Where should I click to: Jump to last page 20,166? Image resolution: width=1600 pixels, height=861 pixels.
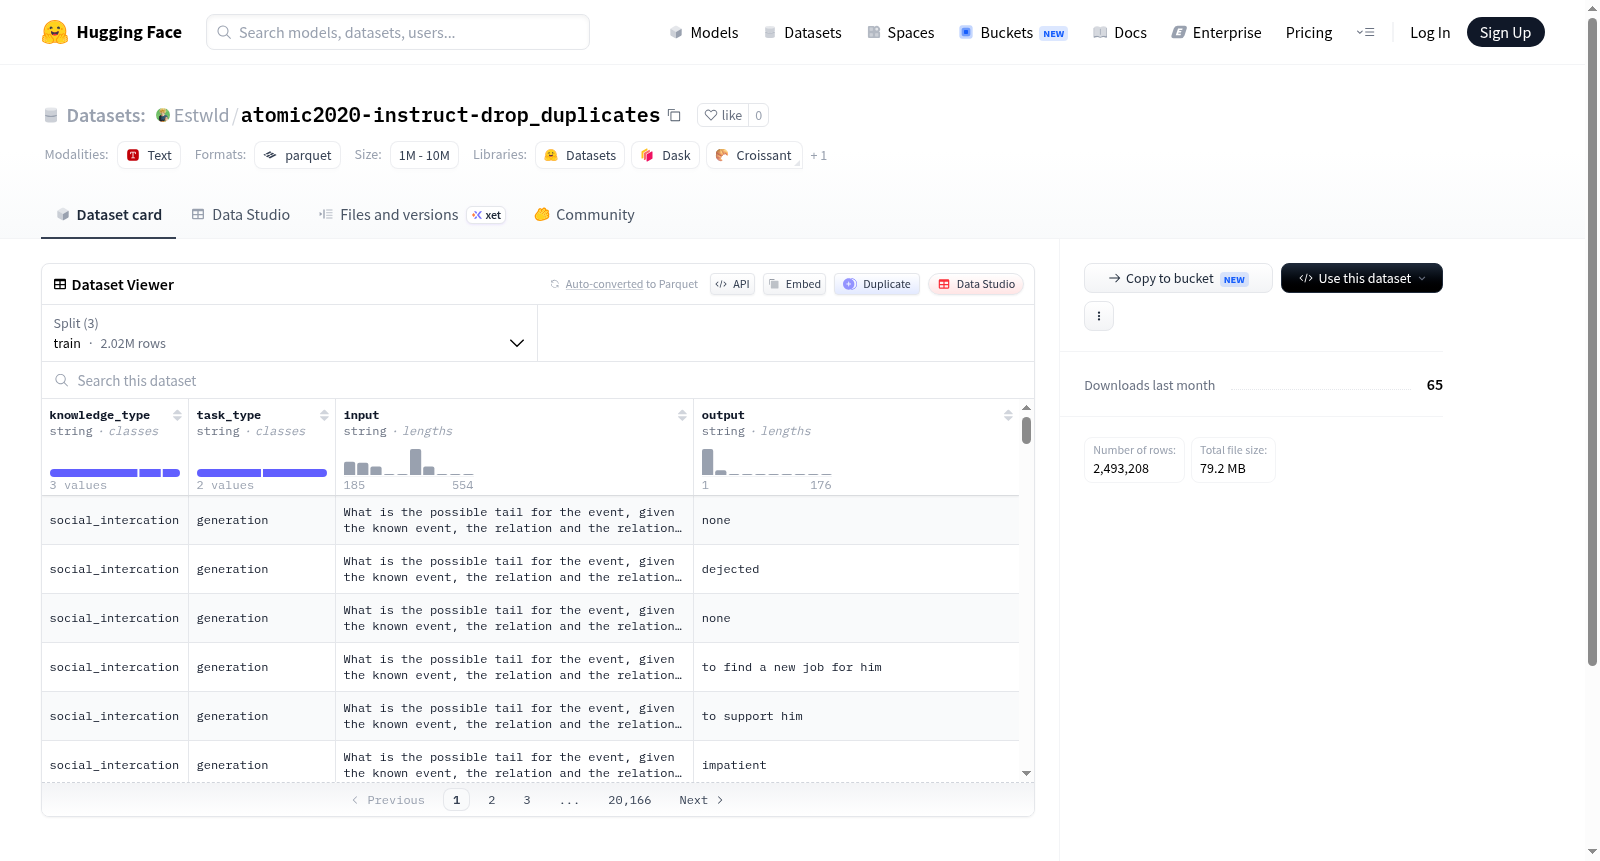click(630, 800)
